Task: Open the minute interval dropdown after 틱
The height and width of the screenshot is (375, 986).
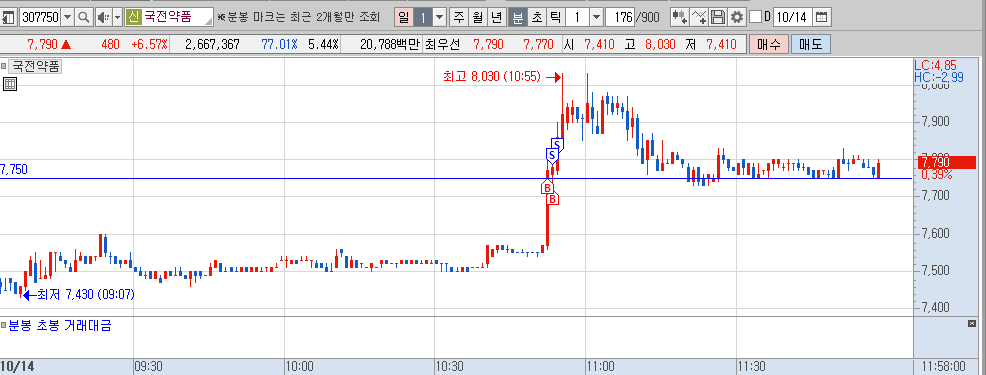Action: pos(596,17)
